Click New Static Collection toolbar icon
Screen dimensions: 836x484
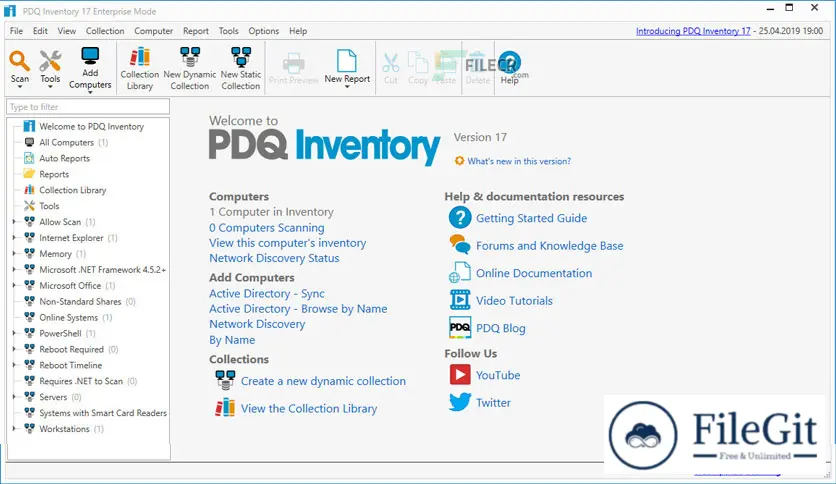(241, 57)
